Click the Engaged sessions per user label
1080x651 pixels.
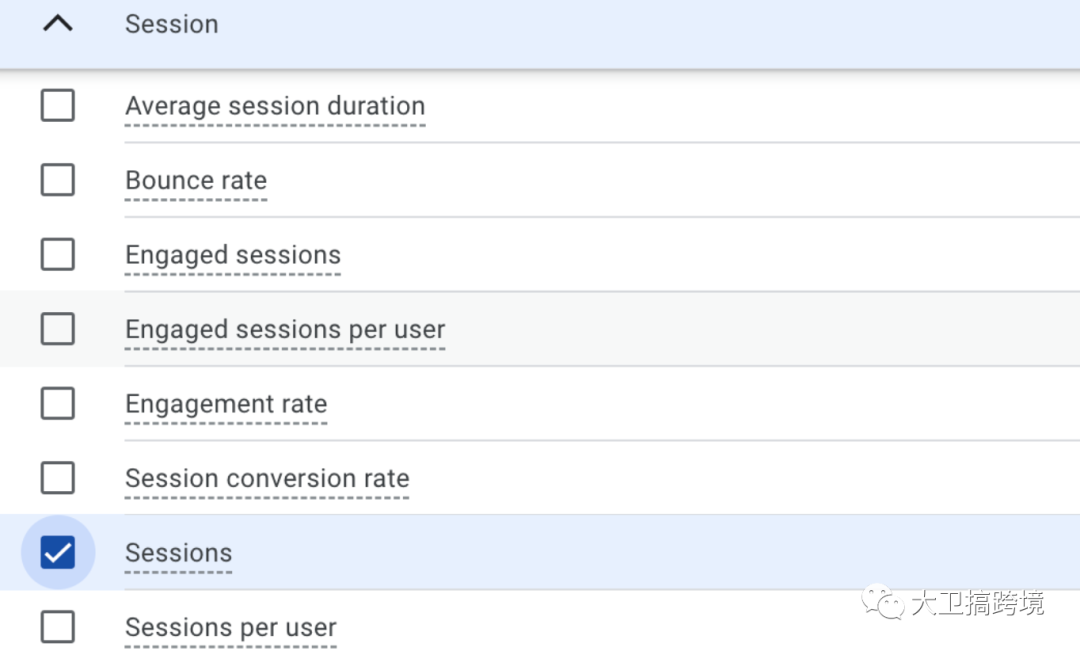[285, 330]
